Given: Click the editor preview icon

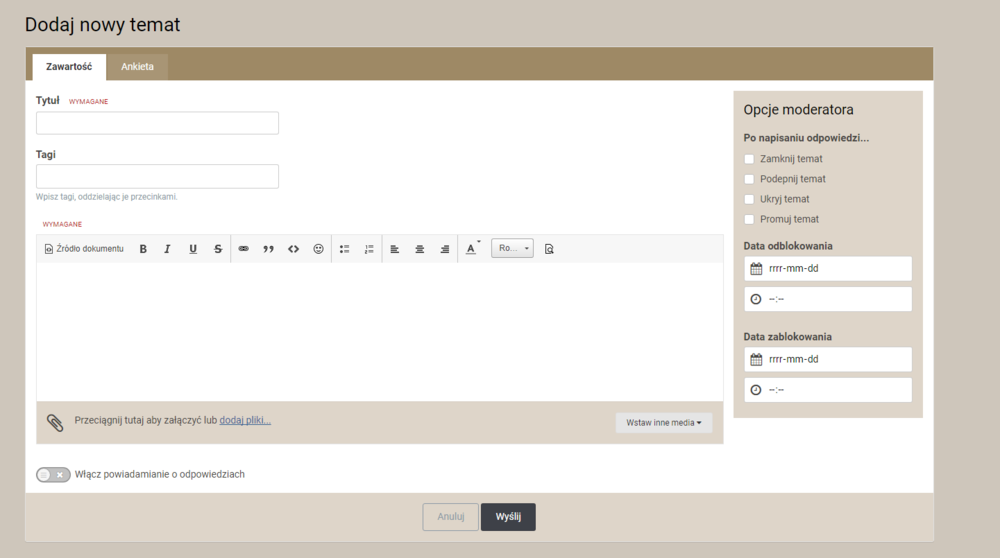Looking at the screenshot, I should (x=549, y=249).
